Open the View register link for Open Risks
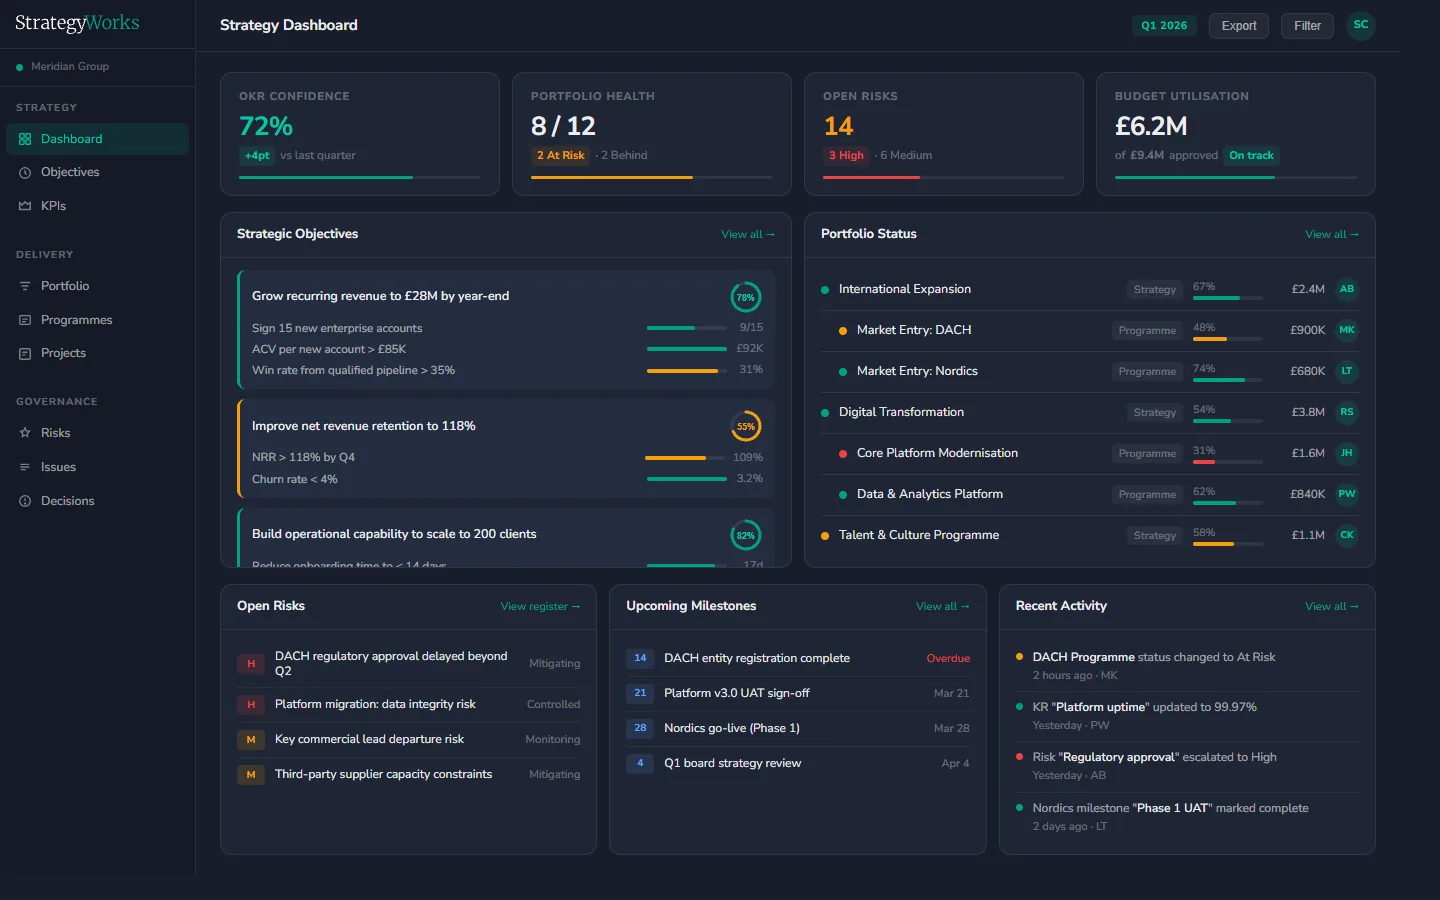1440x900 pixels. tap(540, 606)
